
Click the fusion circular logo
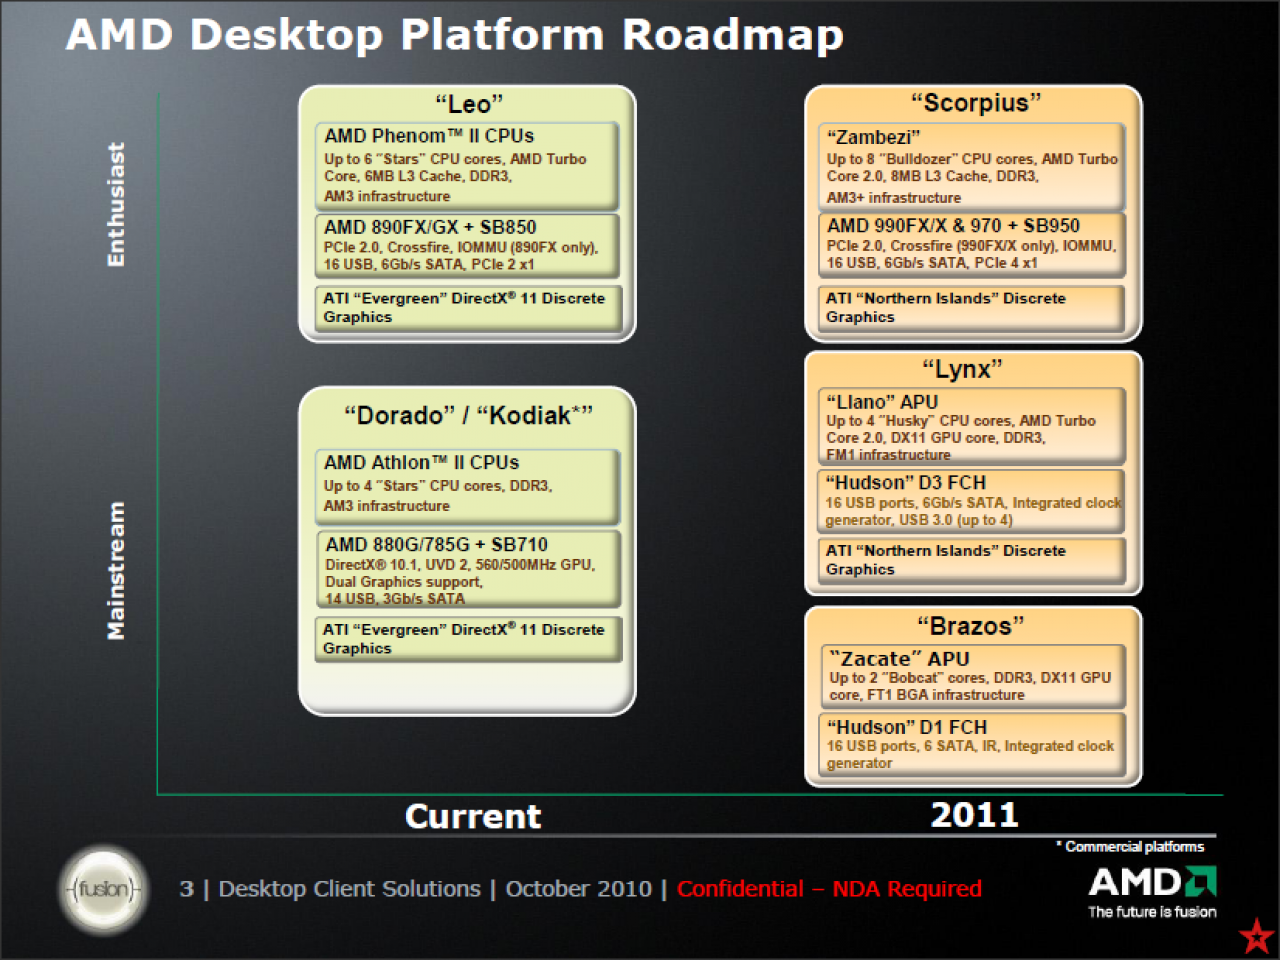(x=104, y=889)
